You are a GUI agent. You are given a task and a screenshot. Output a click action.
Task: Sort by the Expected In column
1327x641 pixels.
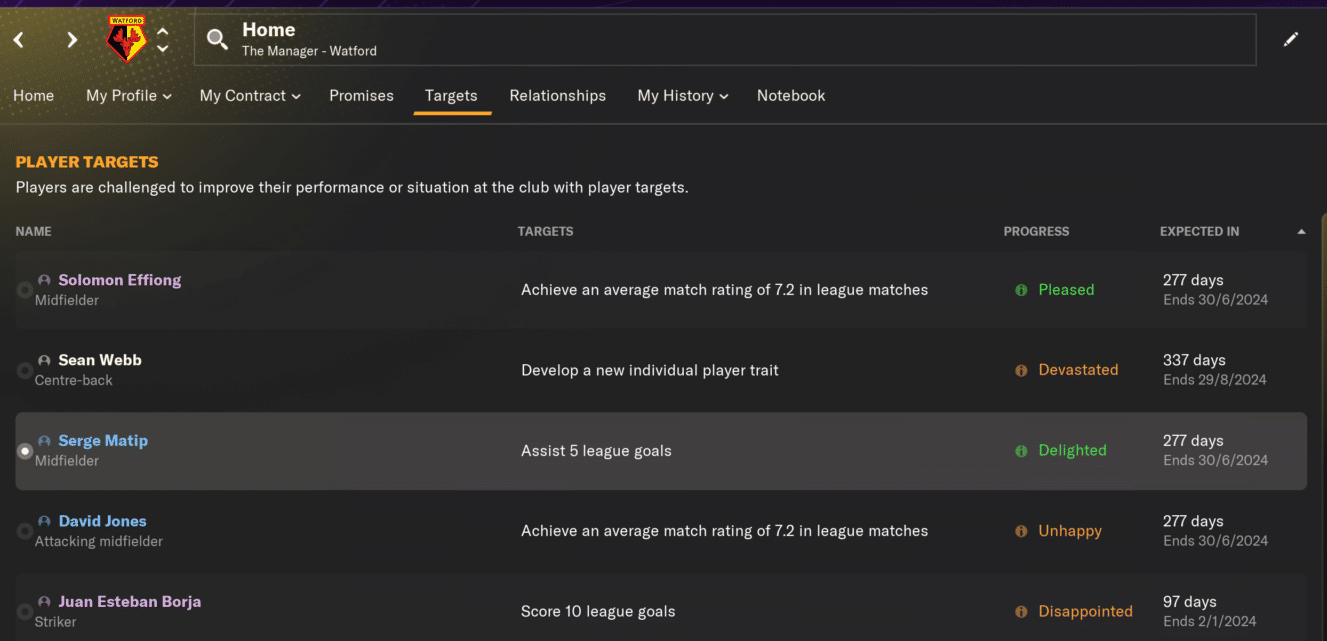1199,231
